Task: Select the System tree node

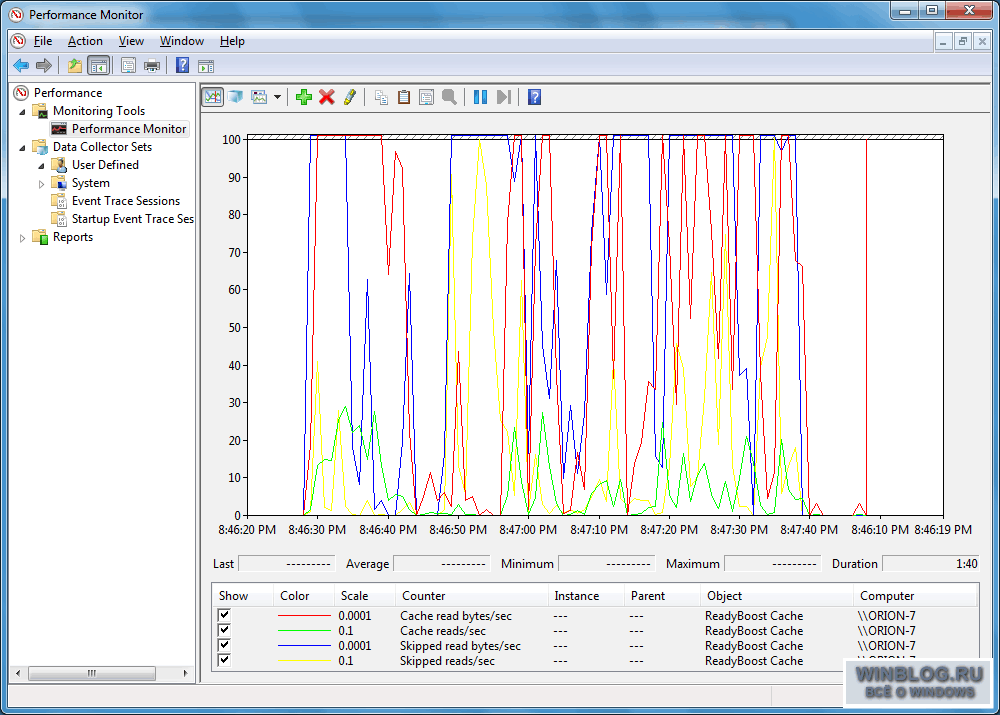Action: [91, 183]
